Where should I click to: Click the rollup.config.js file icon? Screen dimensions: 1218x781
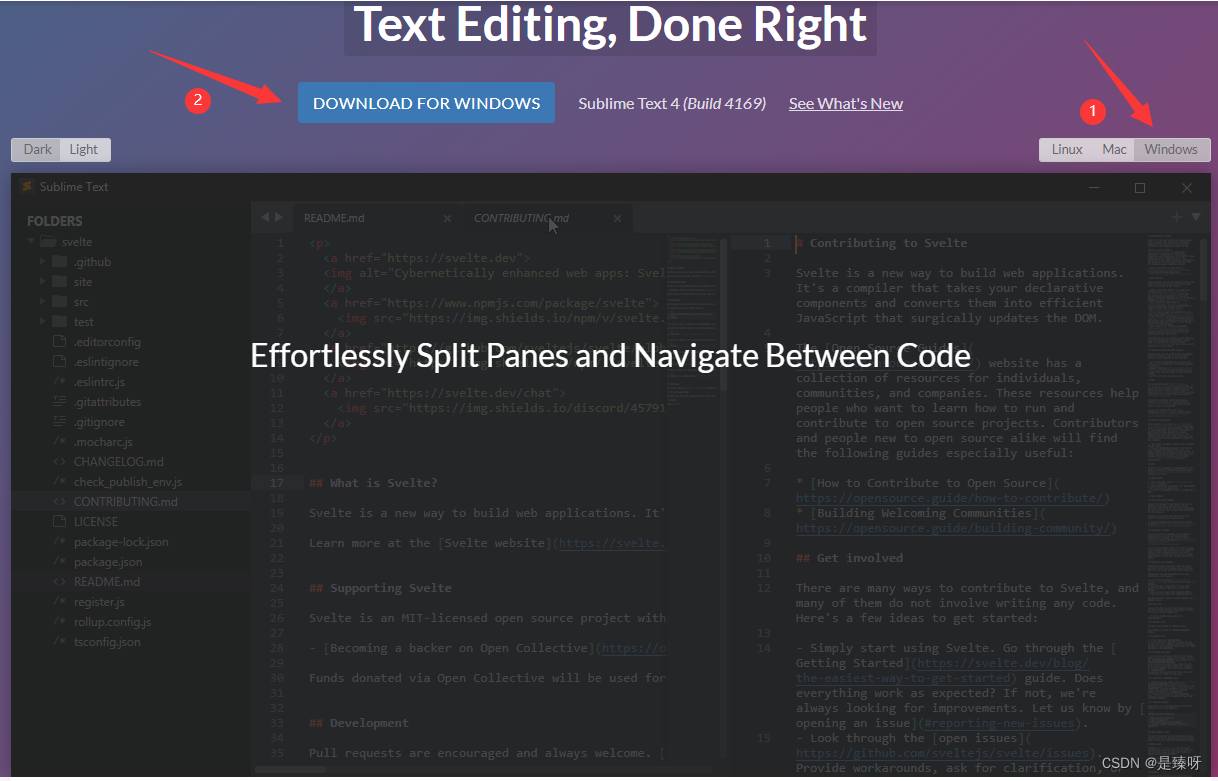point(59,622)
